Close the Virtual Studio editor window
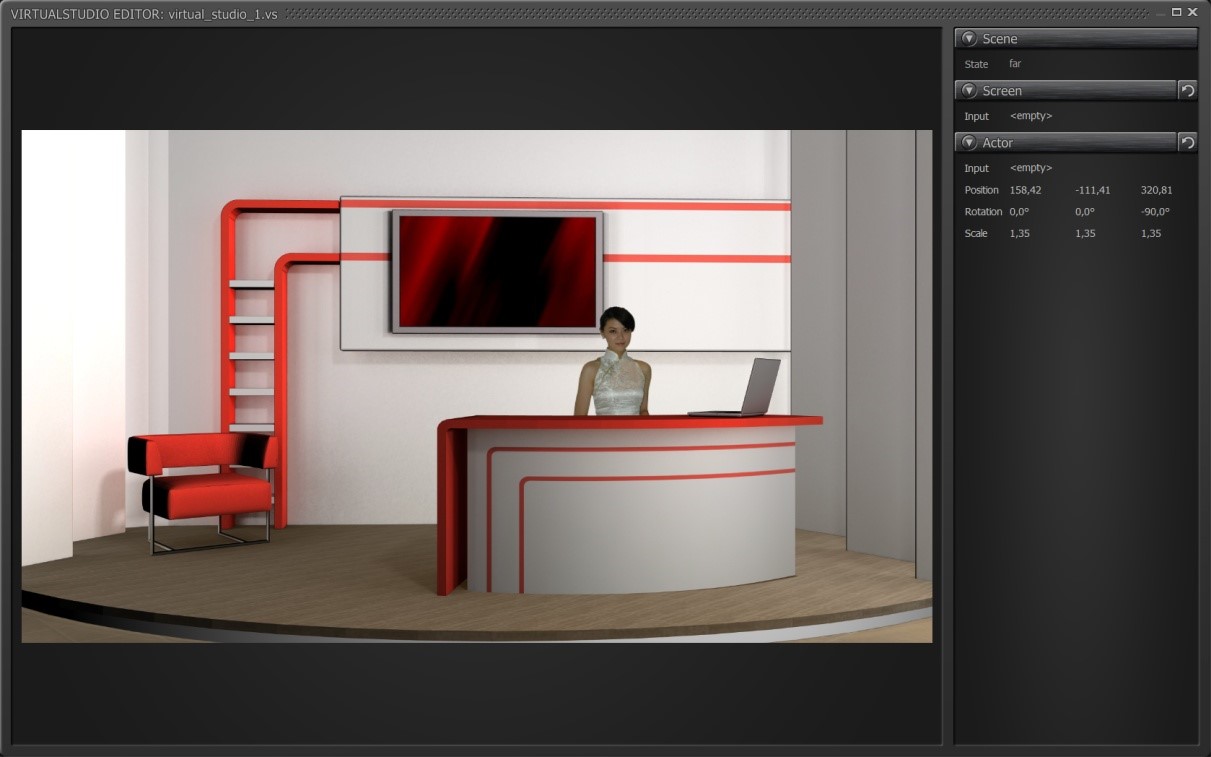 coord(1192,12)
